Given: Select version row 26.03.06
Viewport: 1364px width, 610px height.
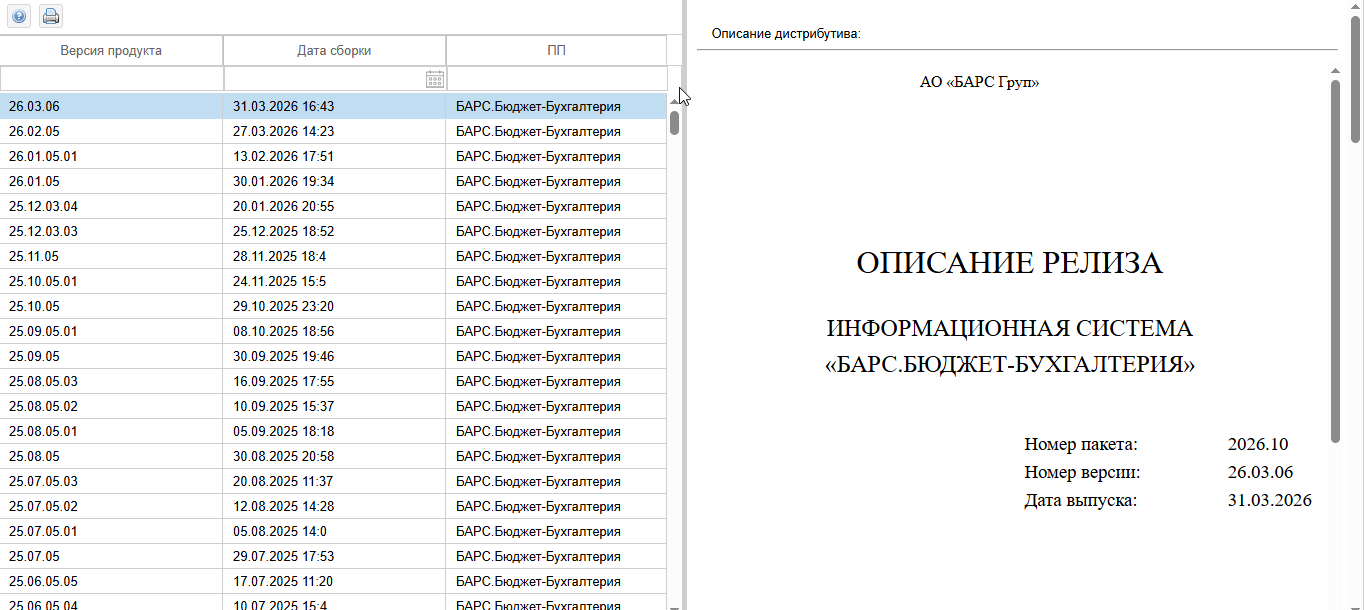Looking at the screenshot, I should click(333, 106).
